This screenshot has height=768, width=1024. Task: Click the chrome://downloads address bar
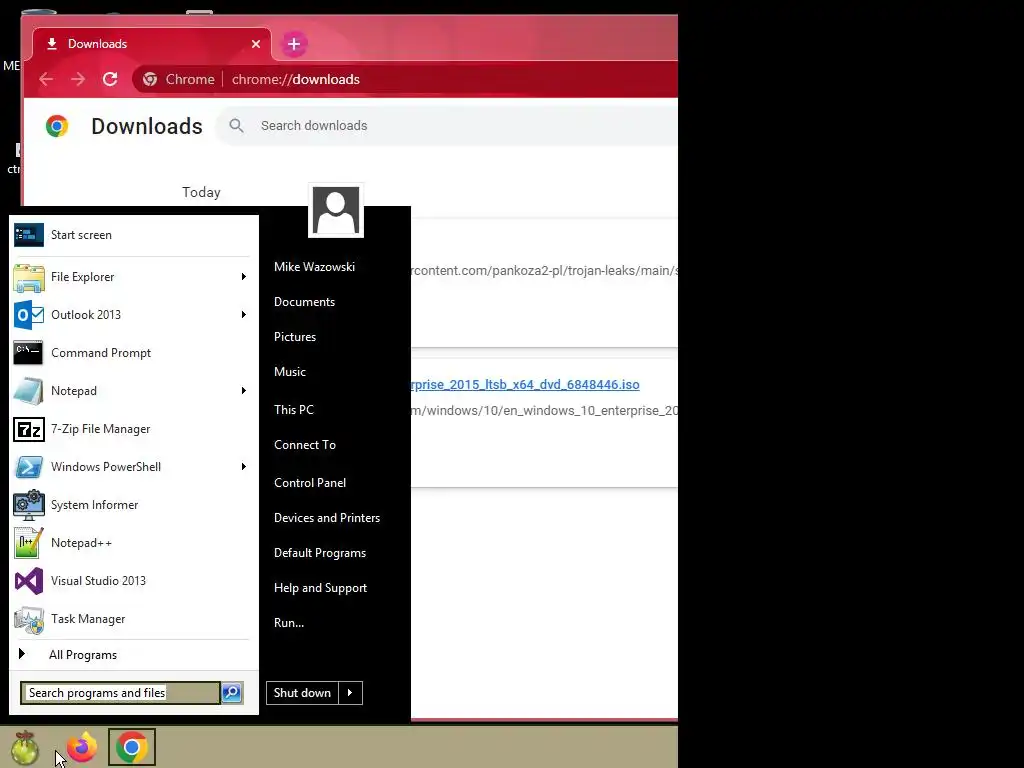[405, 79]
